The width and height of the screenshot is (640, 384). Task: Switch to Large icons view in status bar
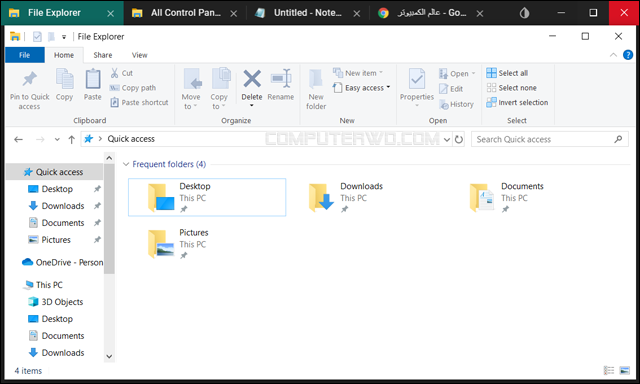[624, 370]
